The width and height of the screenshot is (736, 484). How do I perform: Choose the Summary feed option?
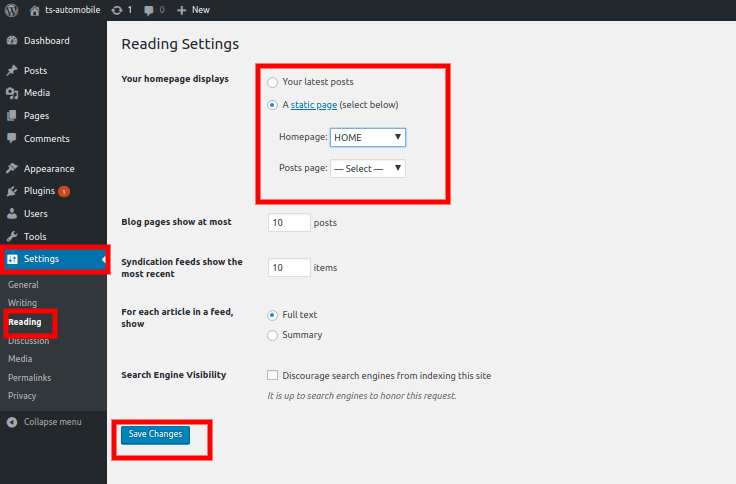273,335
